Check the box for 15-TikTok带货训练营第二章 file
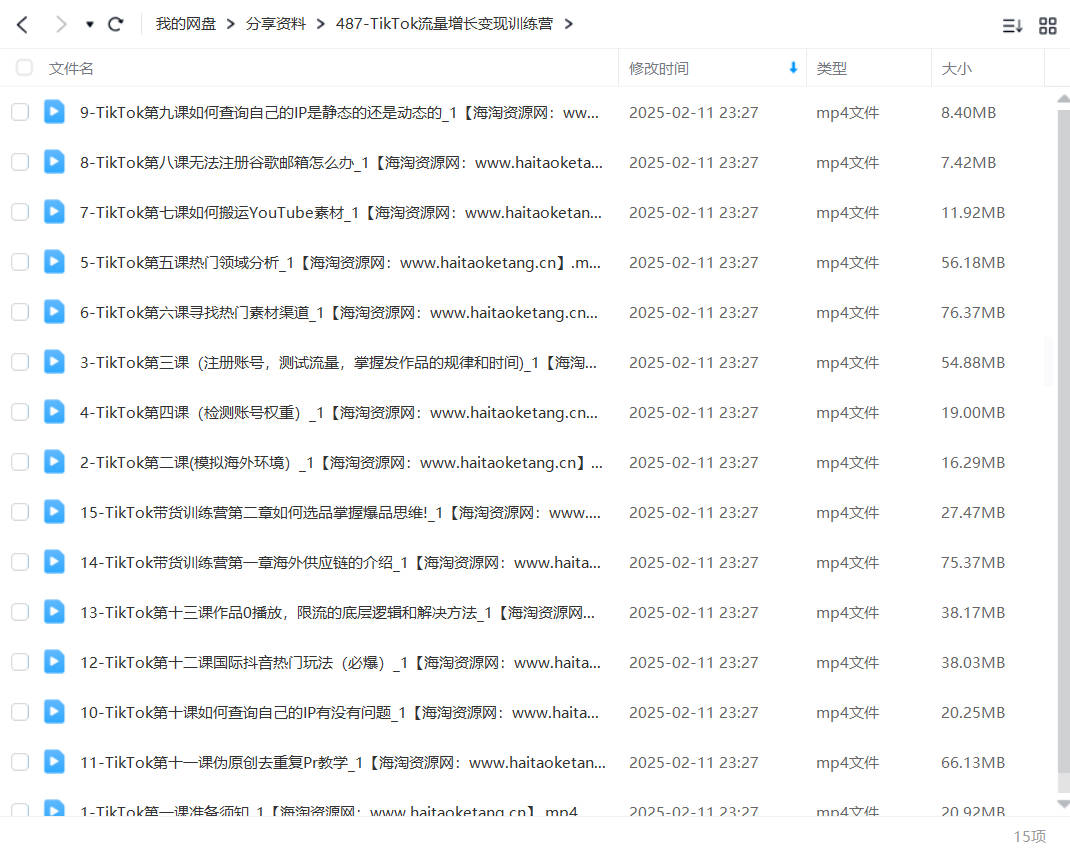1070x848 pixels. [x=20, y=512]
